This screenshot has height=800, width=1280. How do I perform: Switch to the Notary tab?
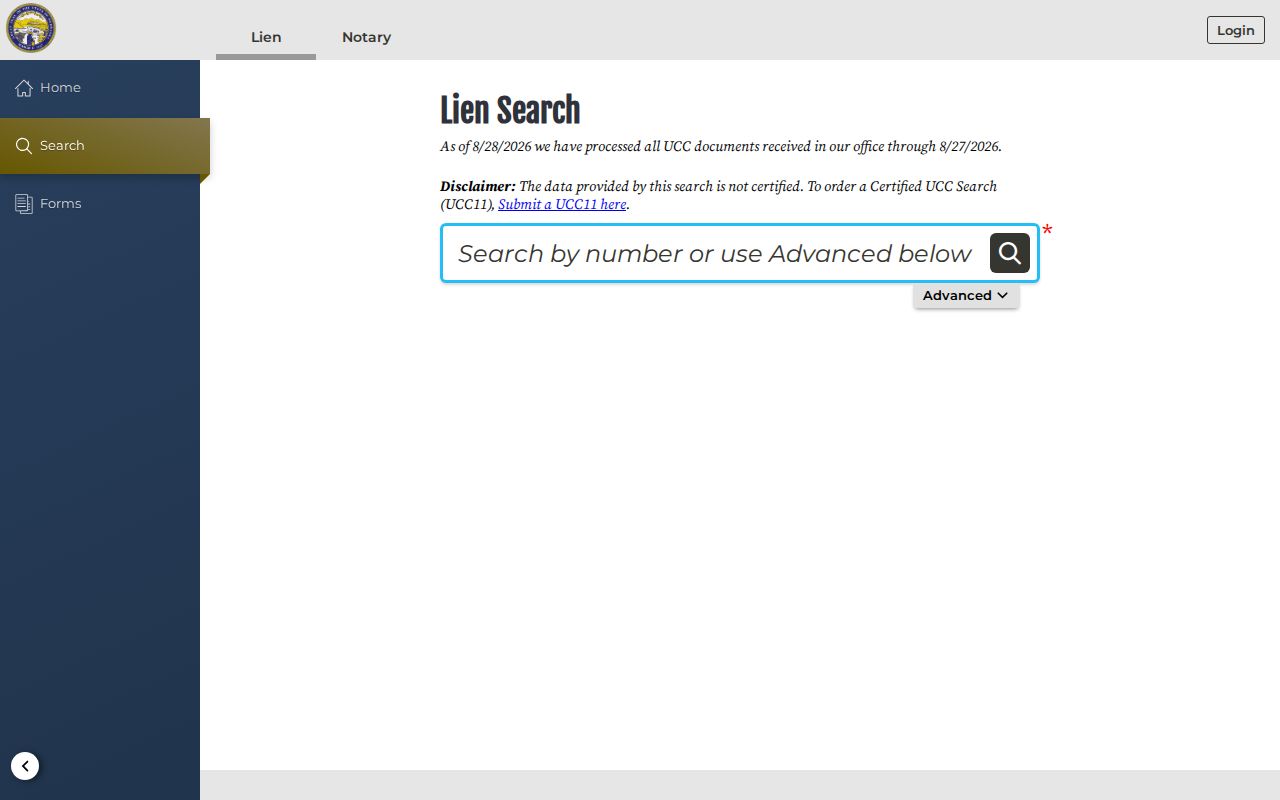366,37
